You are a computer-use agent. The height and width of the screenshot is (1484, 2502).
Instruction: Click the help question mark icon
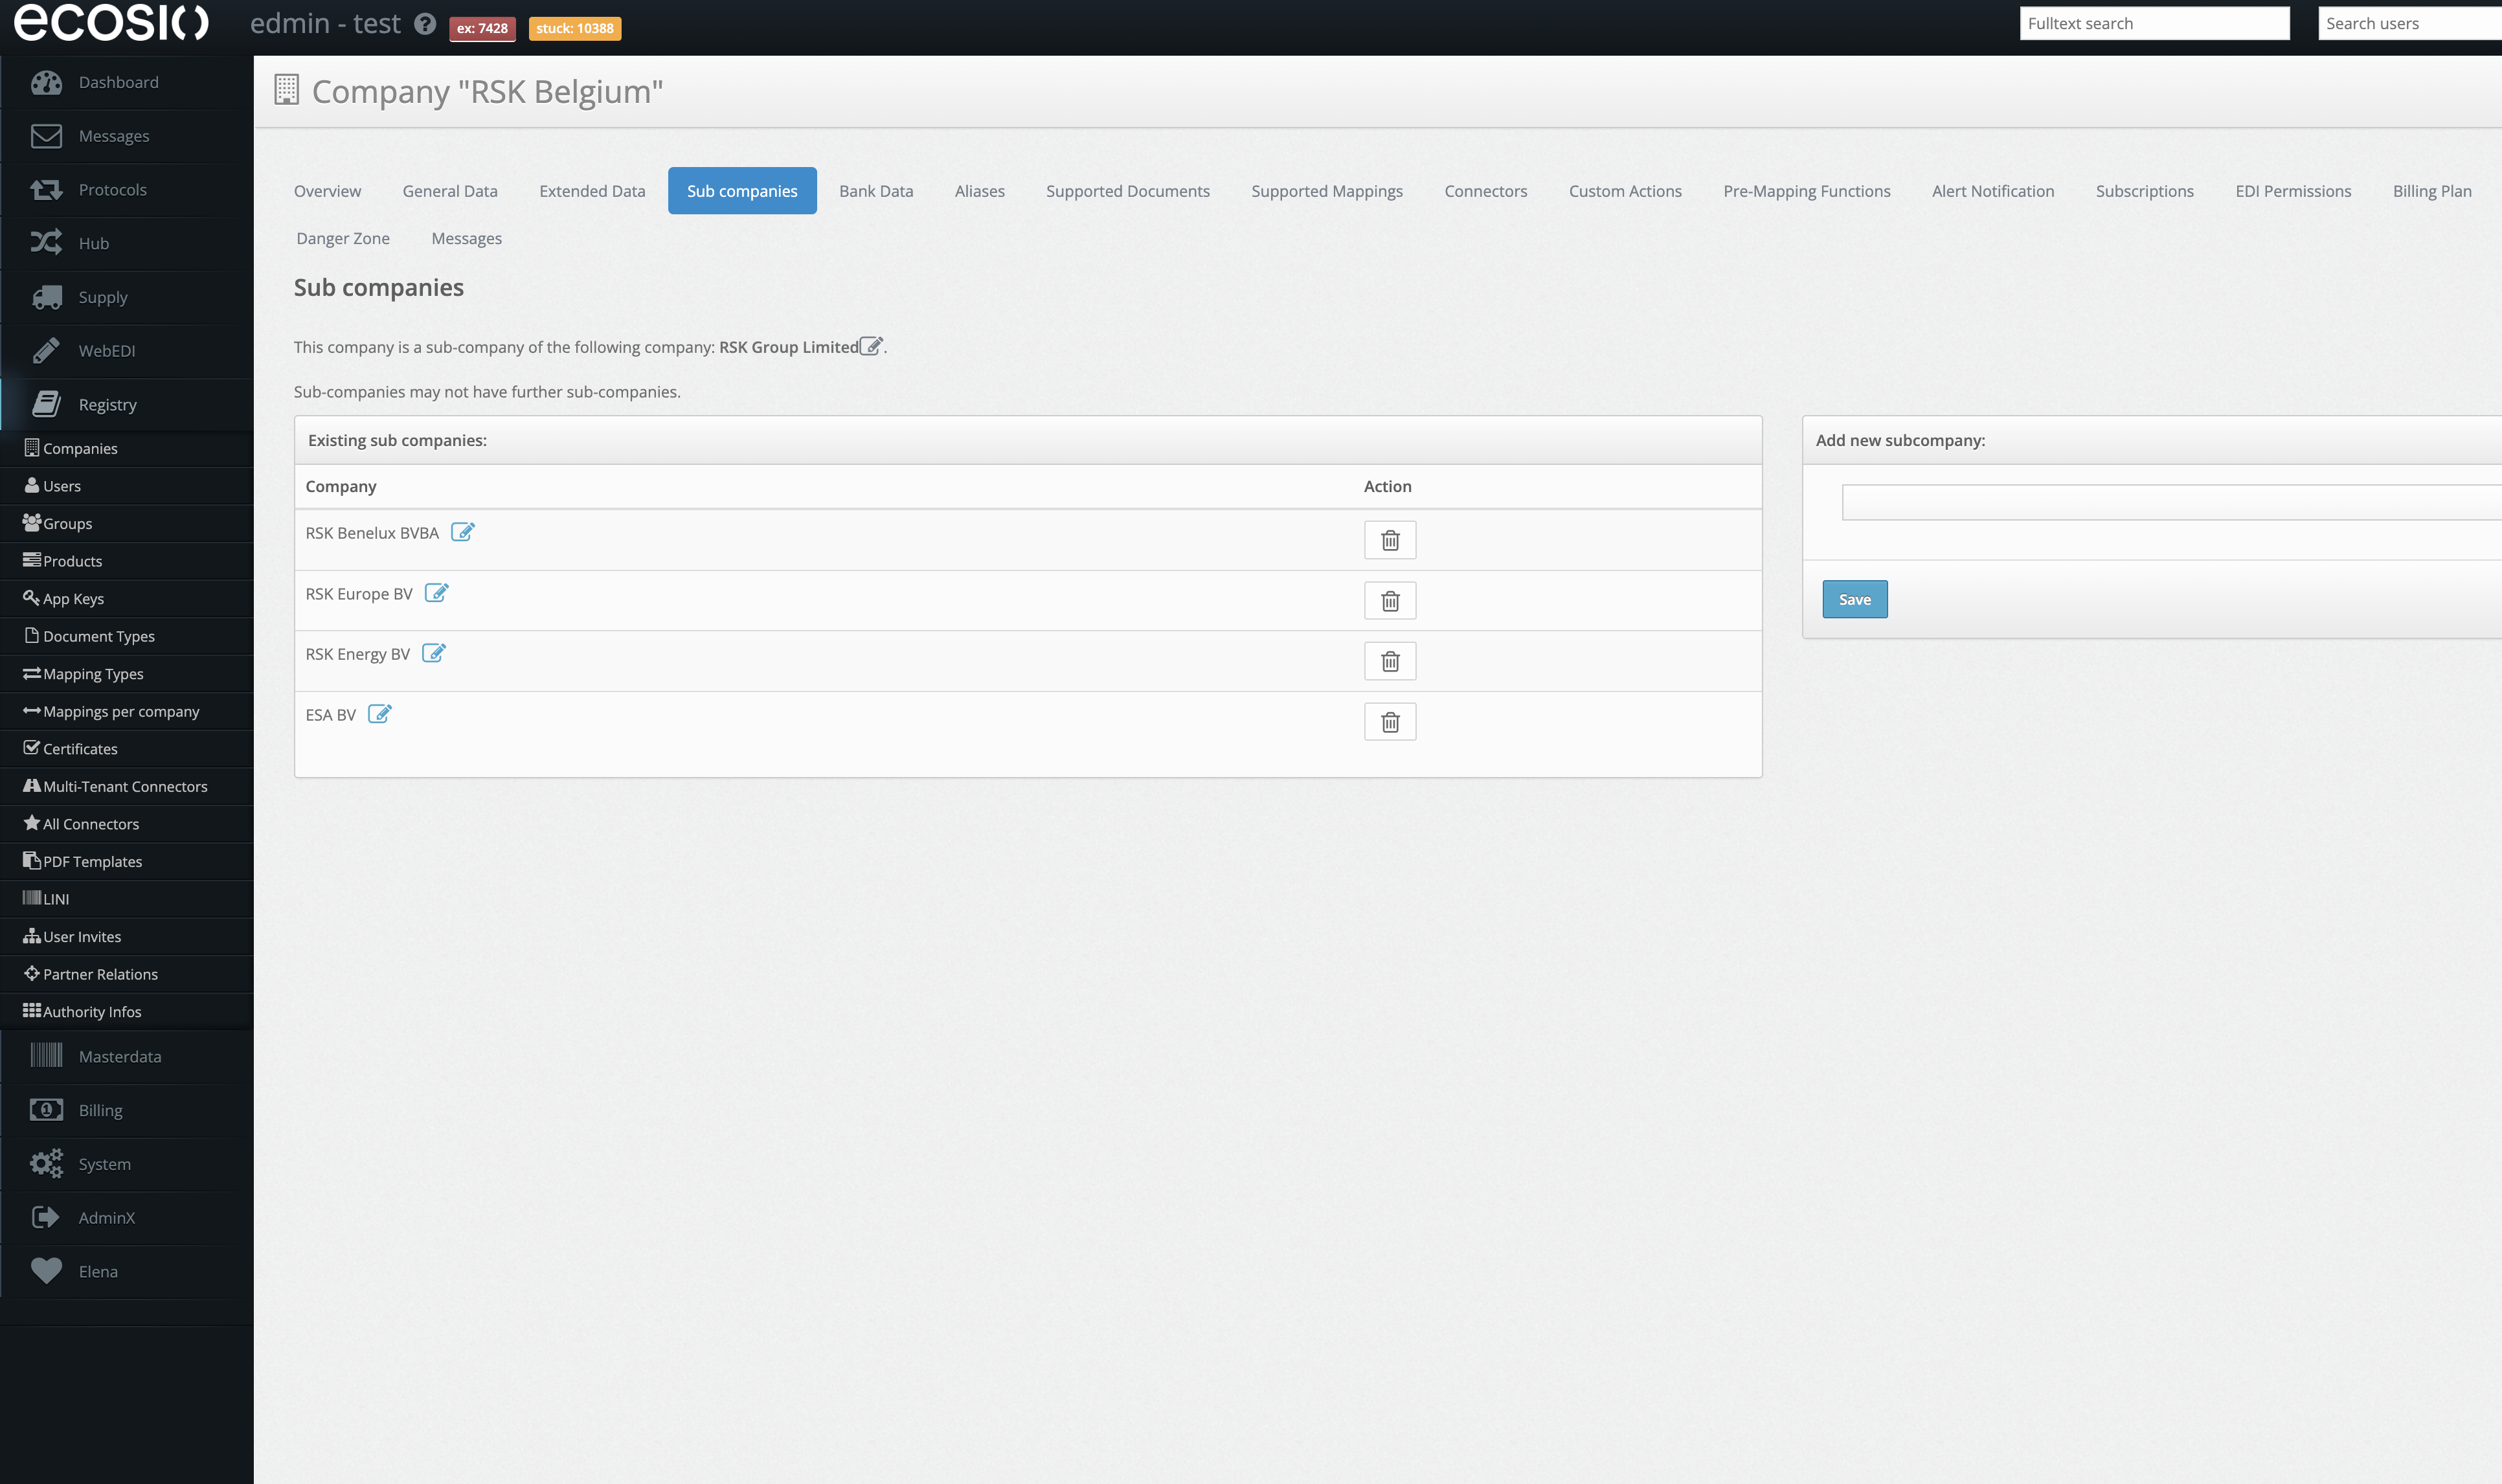point(425,24)
